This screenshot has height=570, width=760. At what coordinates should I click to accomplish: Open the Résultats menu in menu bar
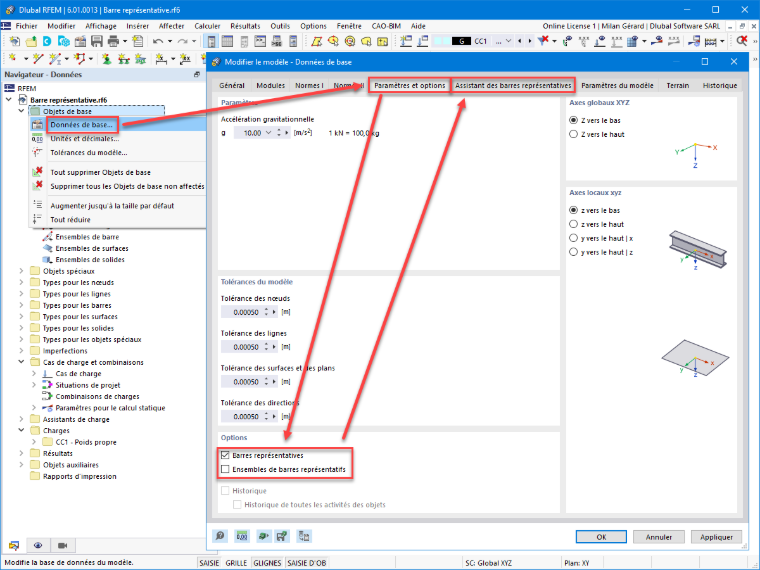(245, 26)
